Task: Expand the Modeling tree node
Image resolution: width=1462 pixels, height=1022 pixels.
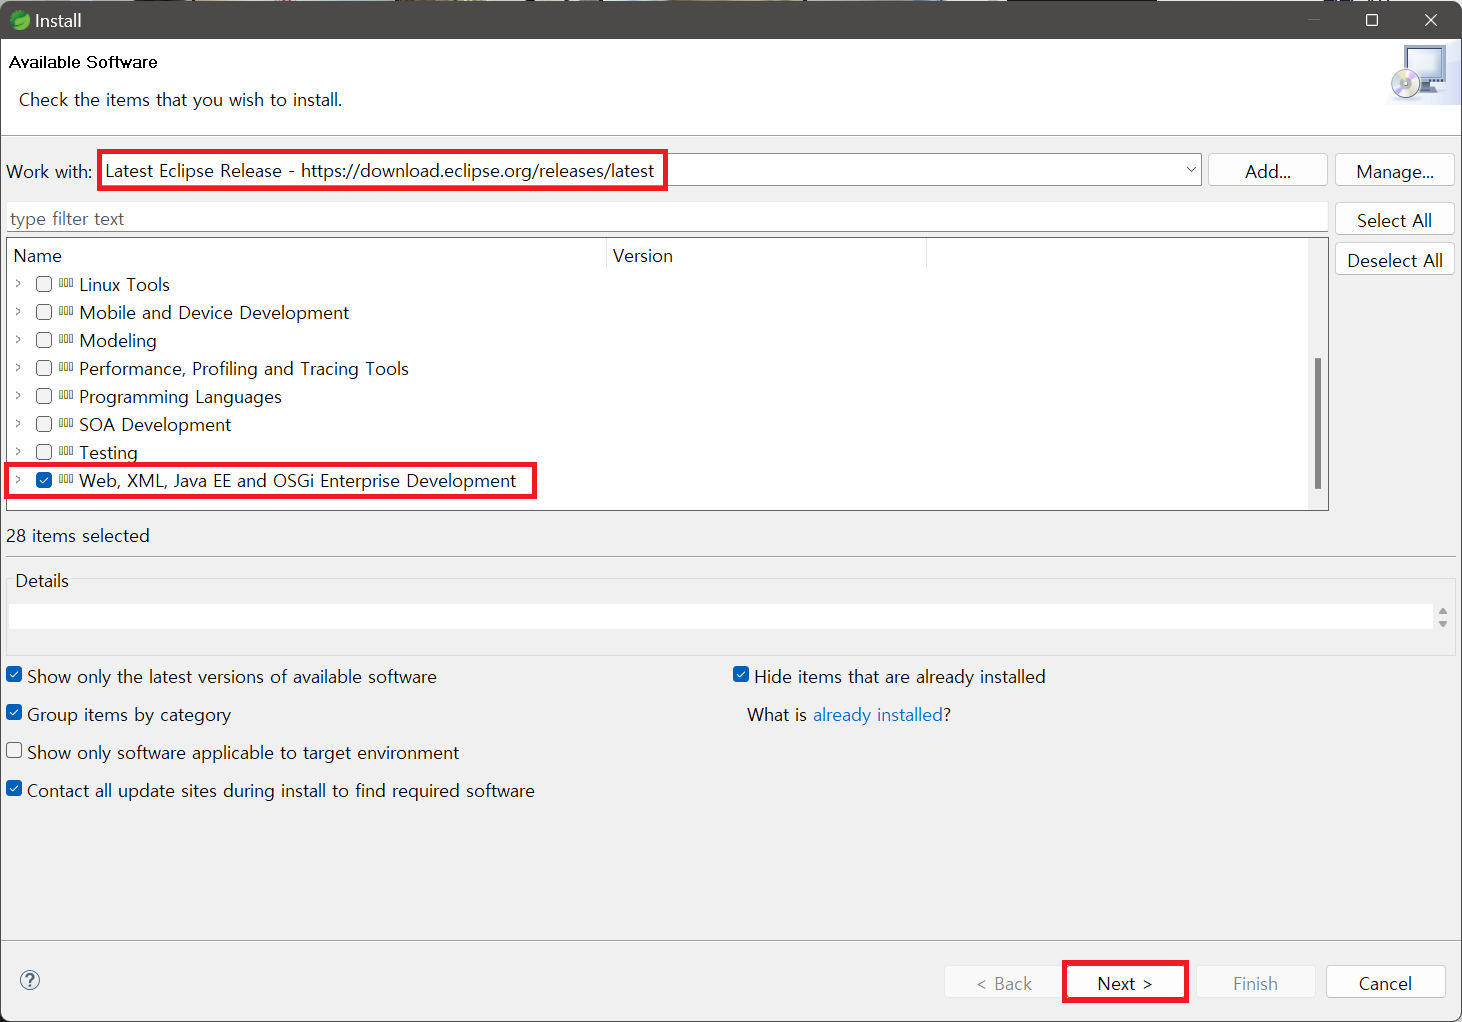Action: (x=18, y=340)
